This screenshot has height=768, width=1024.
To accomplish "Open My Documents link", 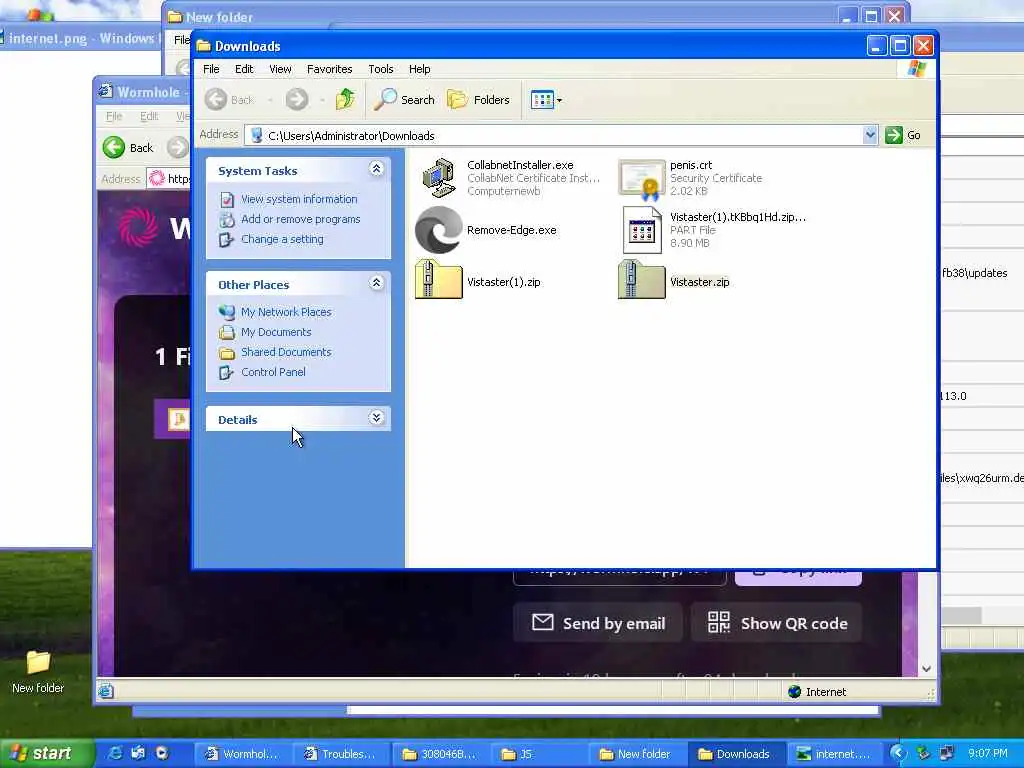I will pyautogui.click(x=276, y=332).
